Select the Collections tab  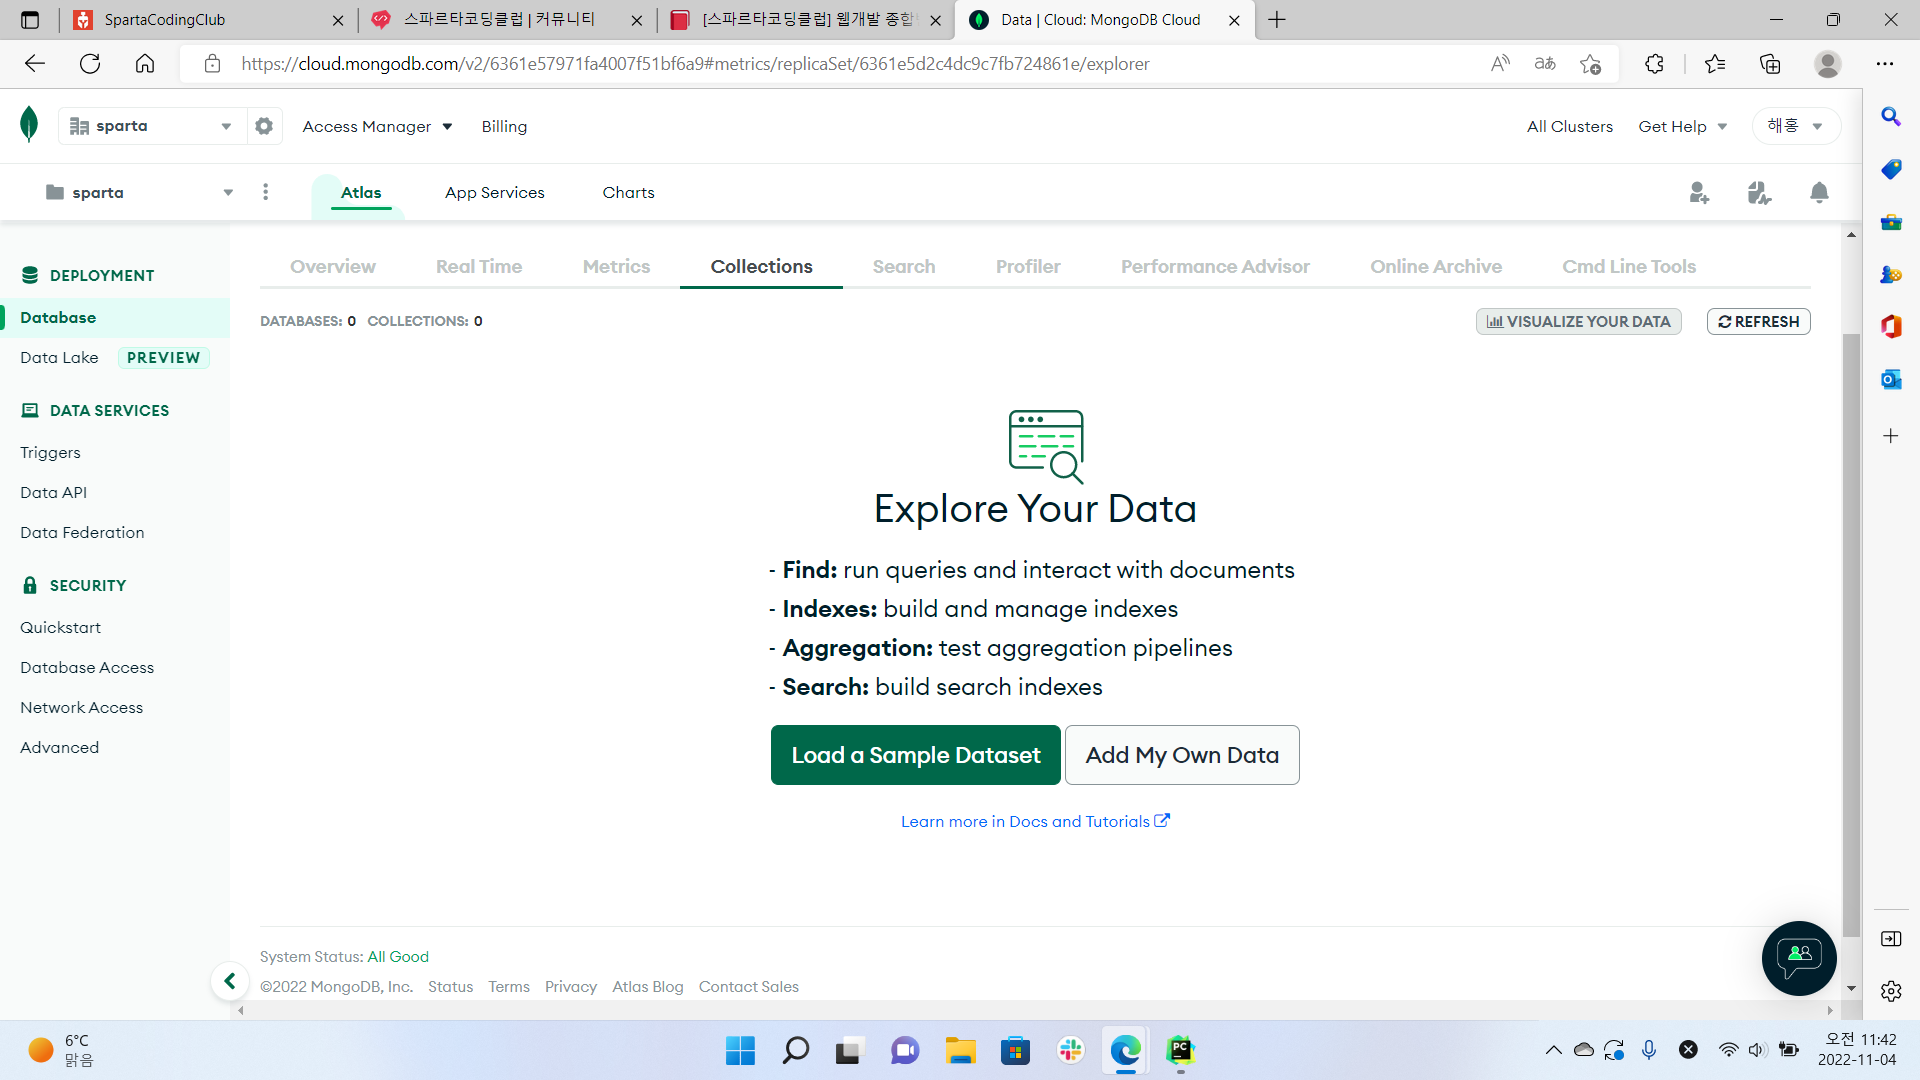pos(761,267)
